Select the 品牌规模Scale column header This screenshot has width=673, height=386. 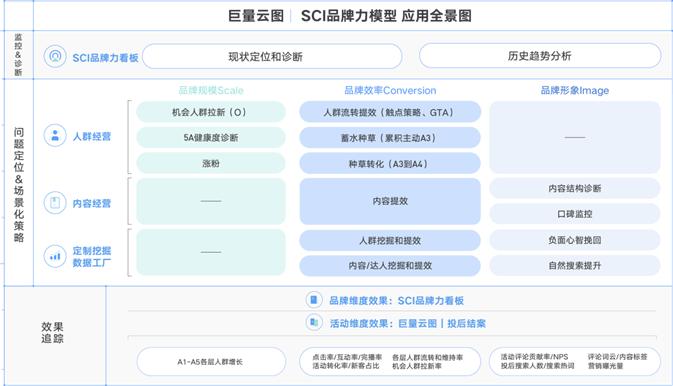(x=211, y=90)
